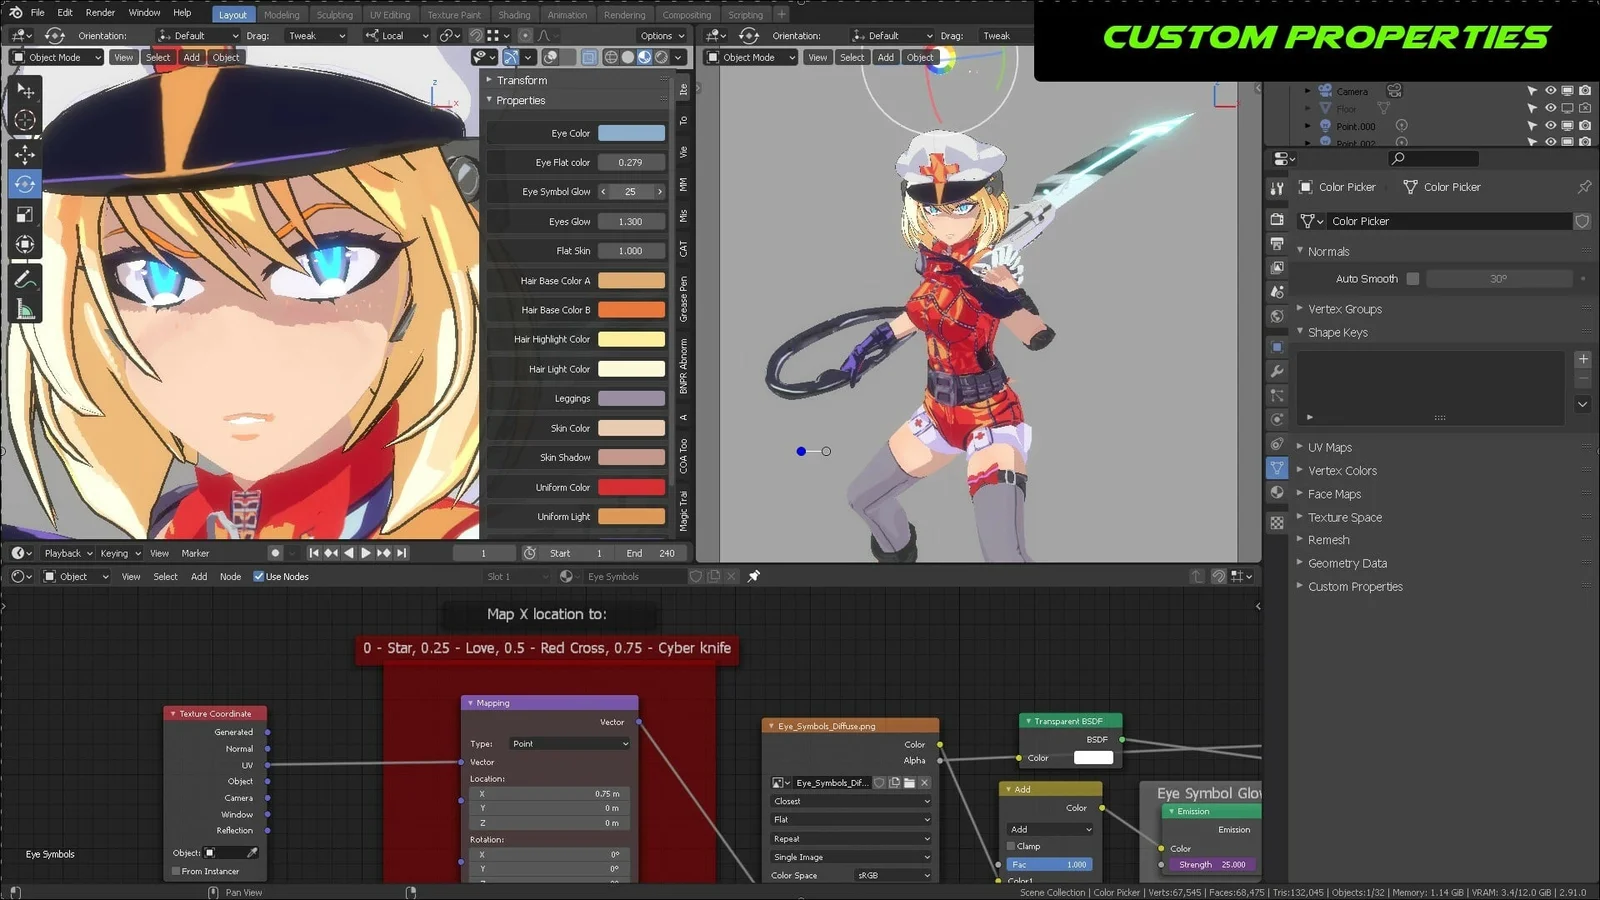1600x900 pixels.
Task: Open Modifier Properties via the wrench icon
Action: (x=1276, y=371)
